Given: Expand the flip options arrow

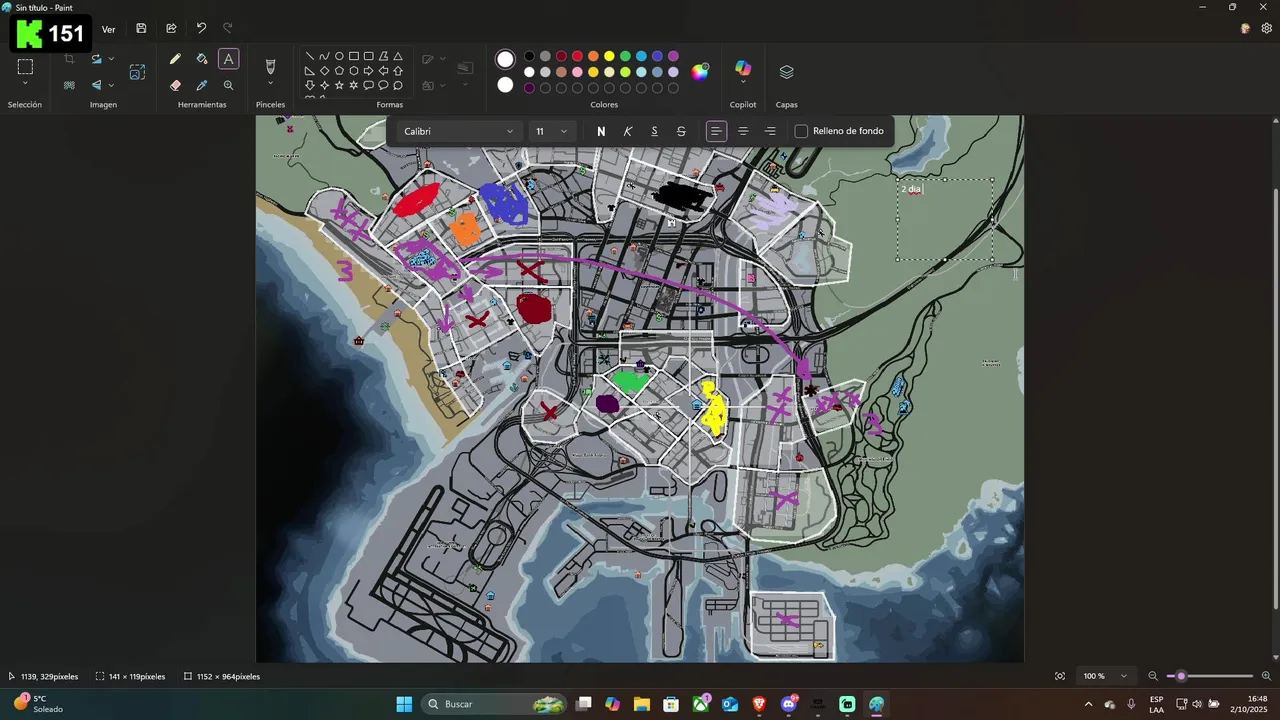Looking at the screenshot, I should pos(111,86).
